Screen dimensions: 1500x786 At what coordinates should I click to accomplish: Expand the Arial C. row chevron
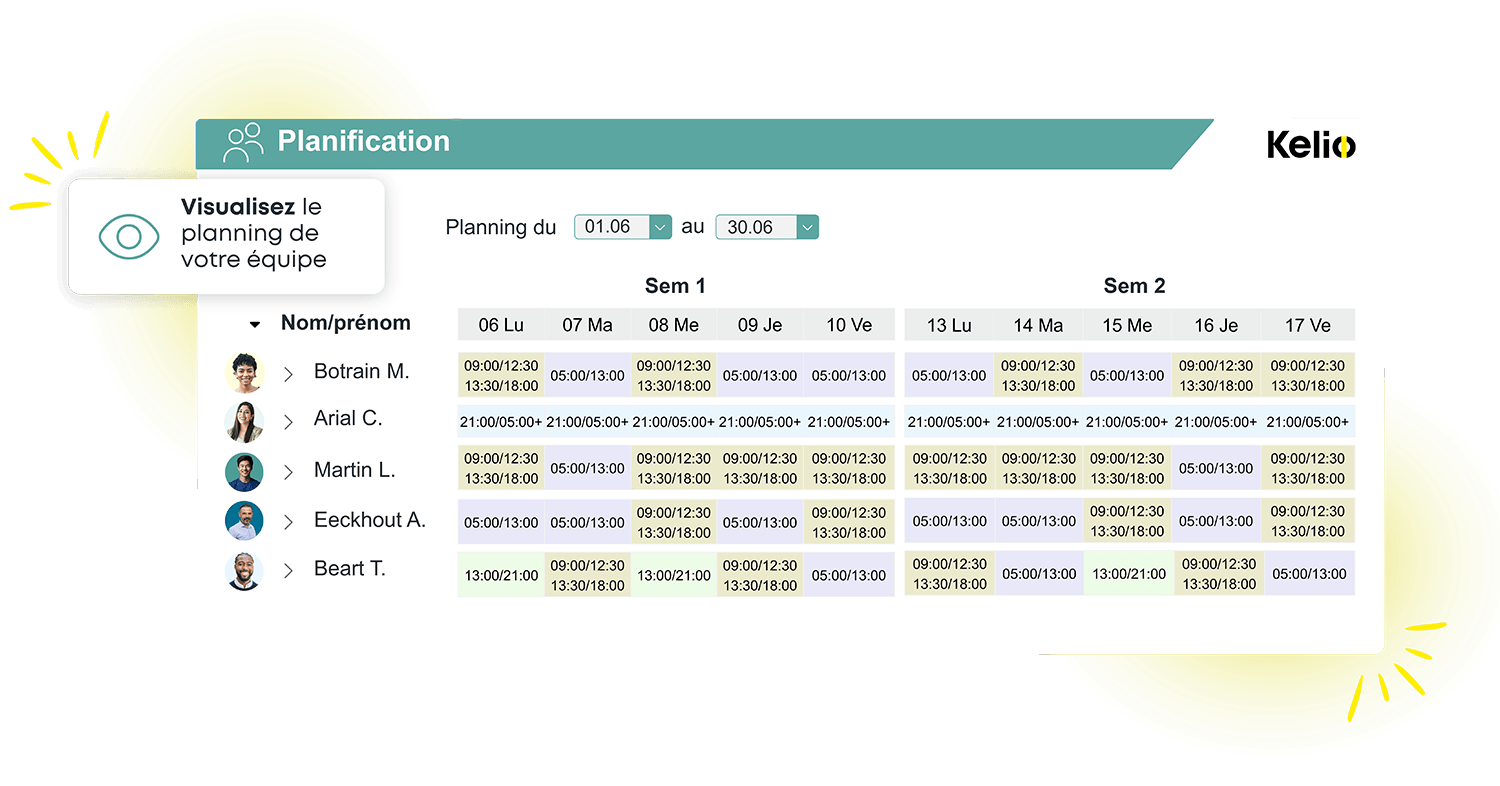(x=288, y=422)
